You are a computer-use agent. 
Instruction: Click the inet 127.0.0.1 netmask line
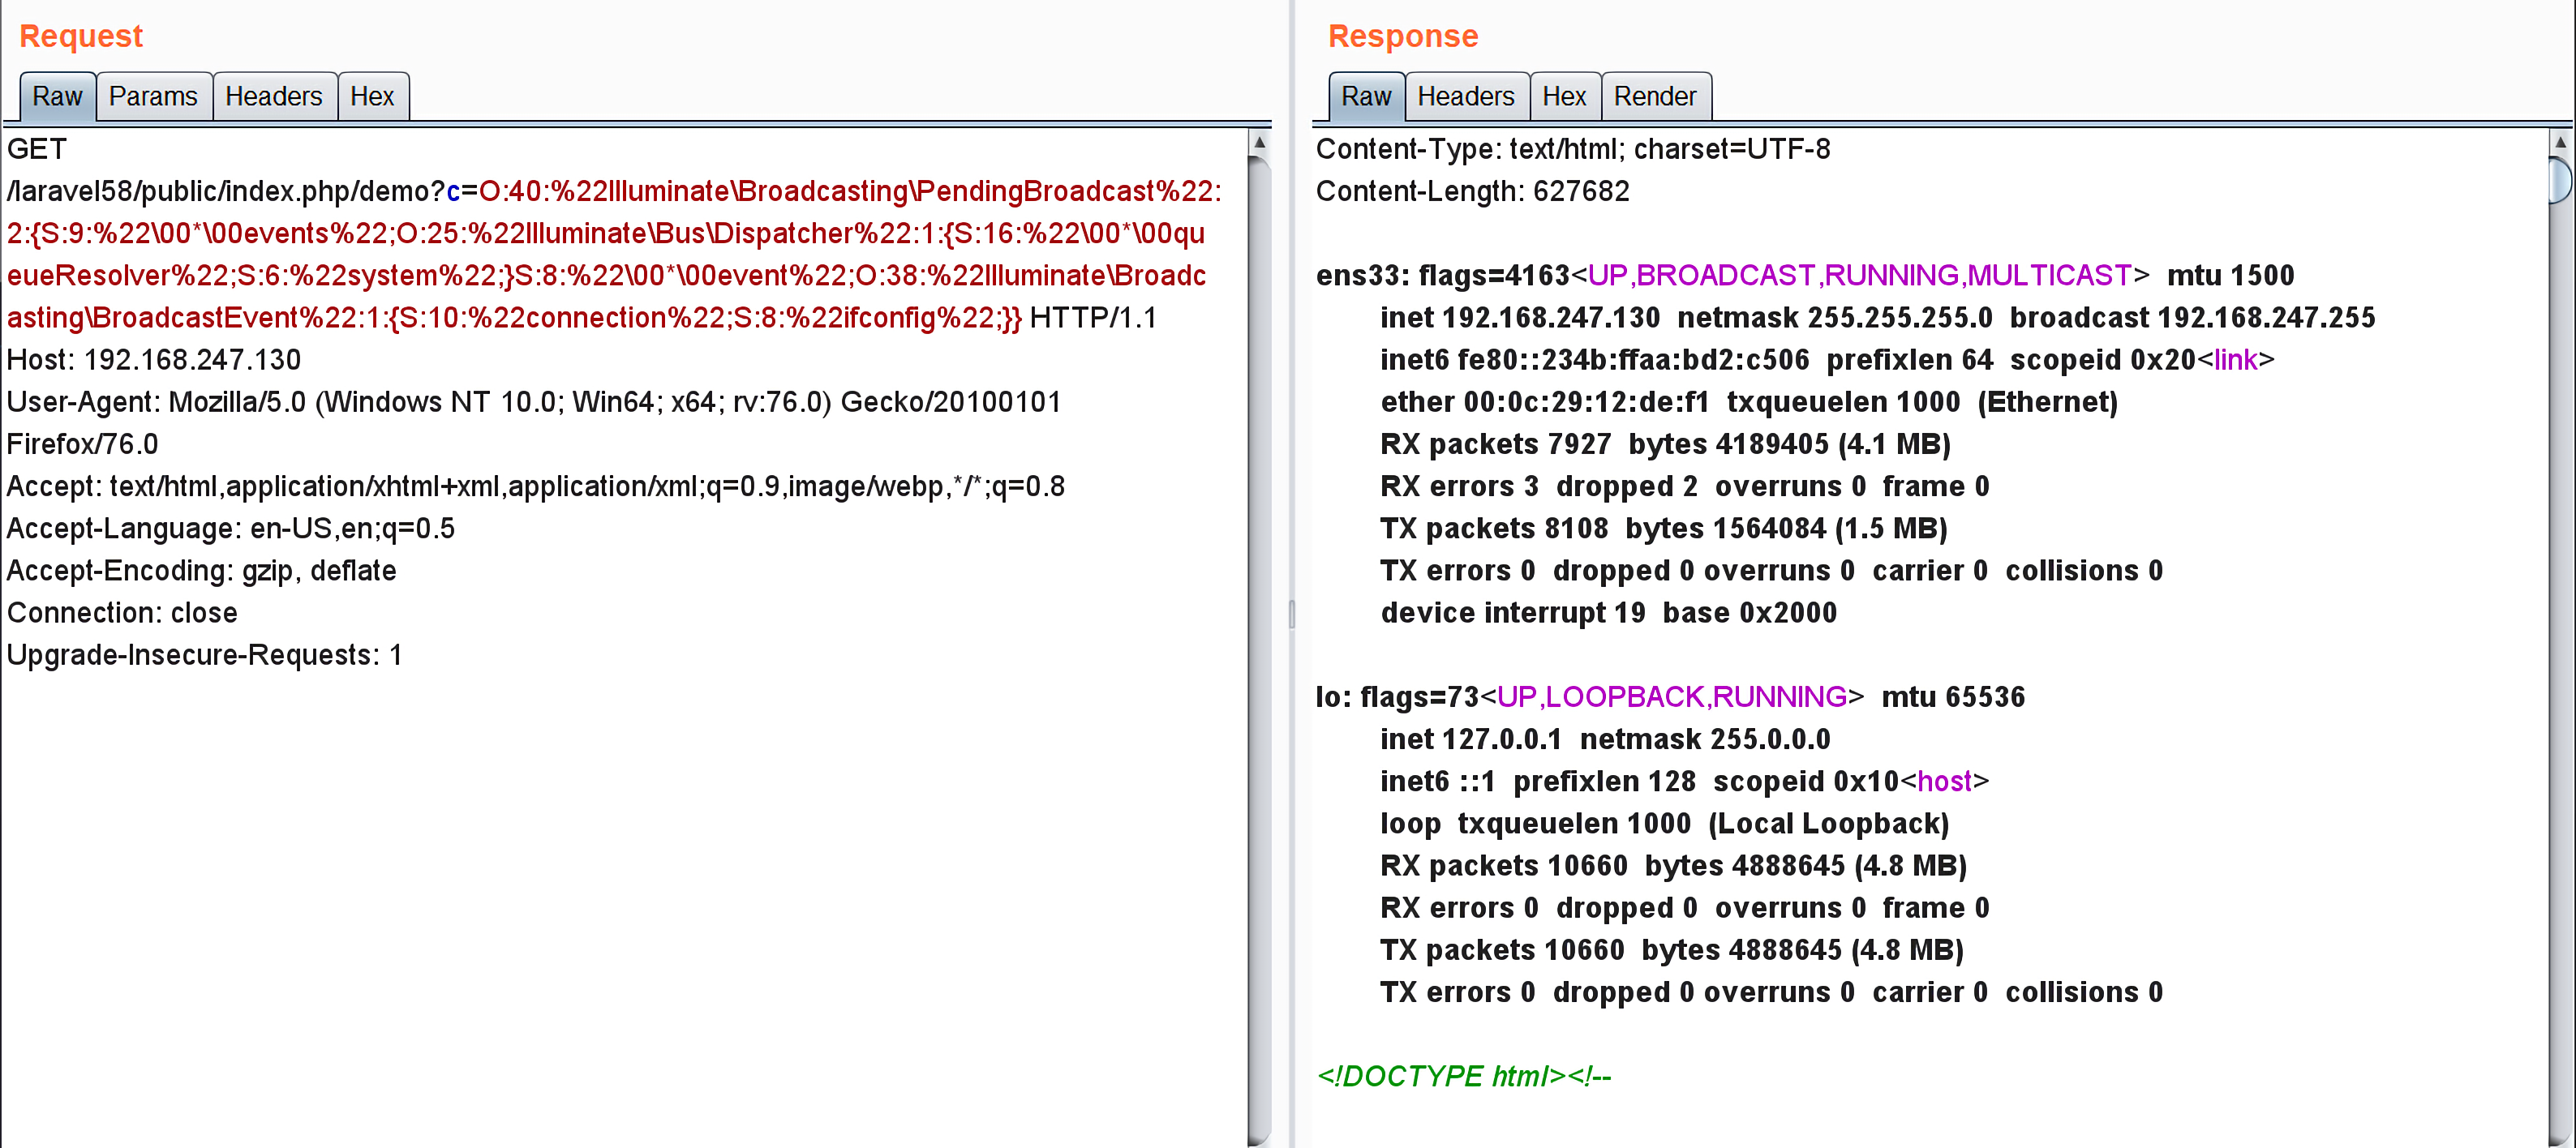pyautogui.click(x=1606, y=739)
